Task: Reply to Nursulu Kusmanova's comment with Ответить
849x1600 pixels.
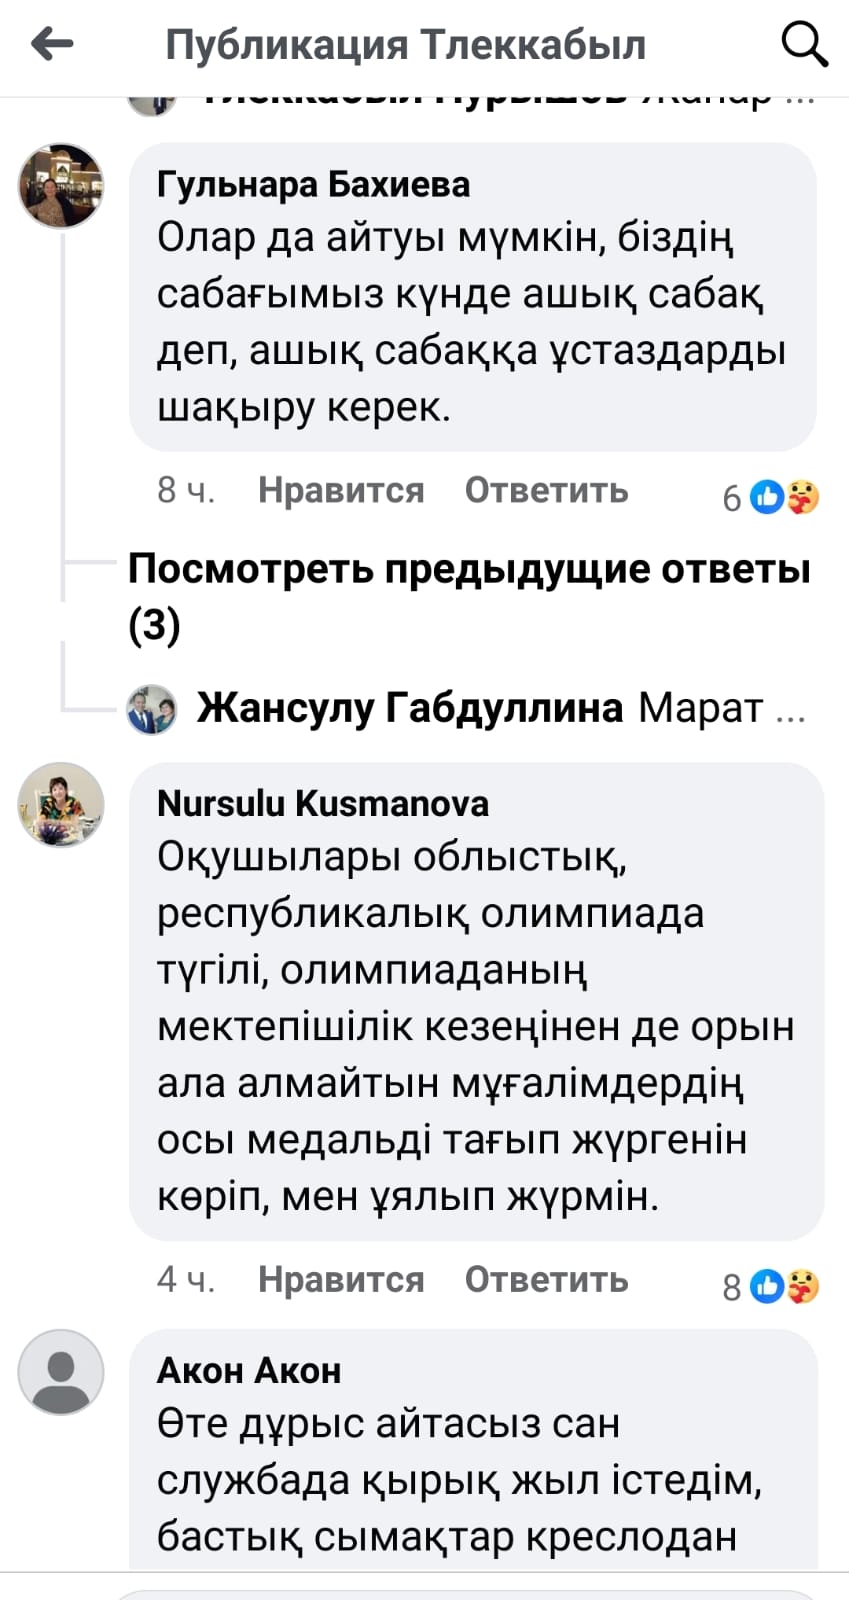Action: click(546, 1279)
